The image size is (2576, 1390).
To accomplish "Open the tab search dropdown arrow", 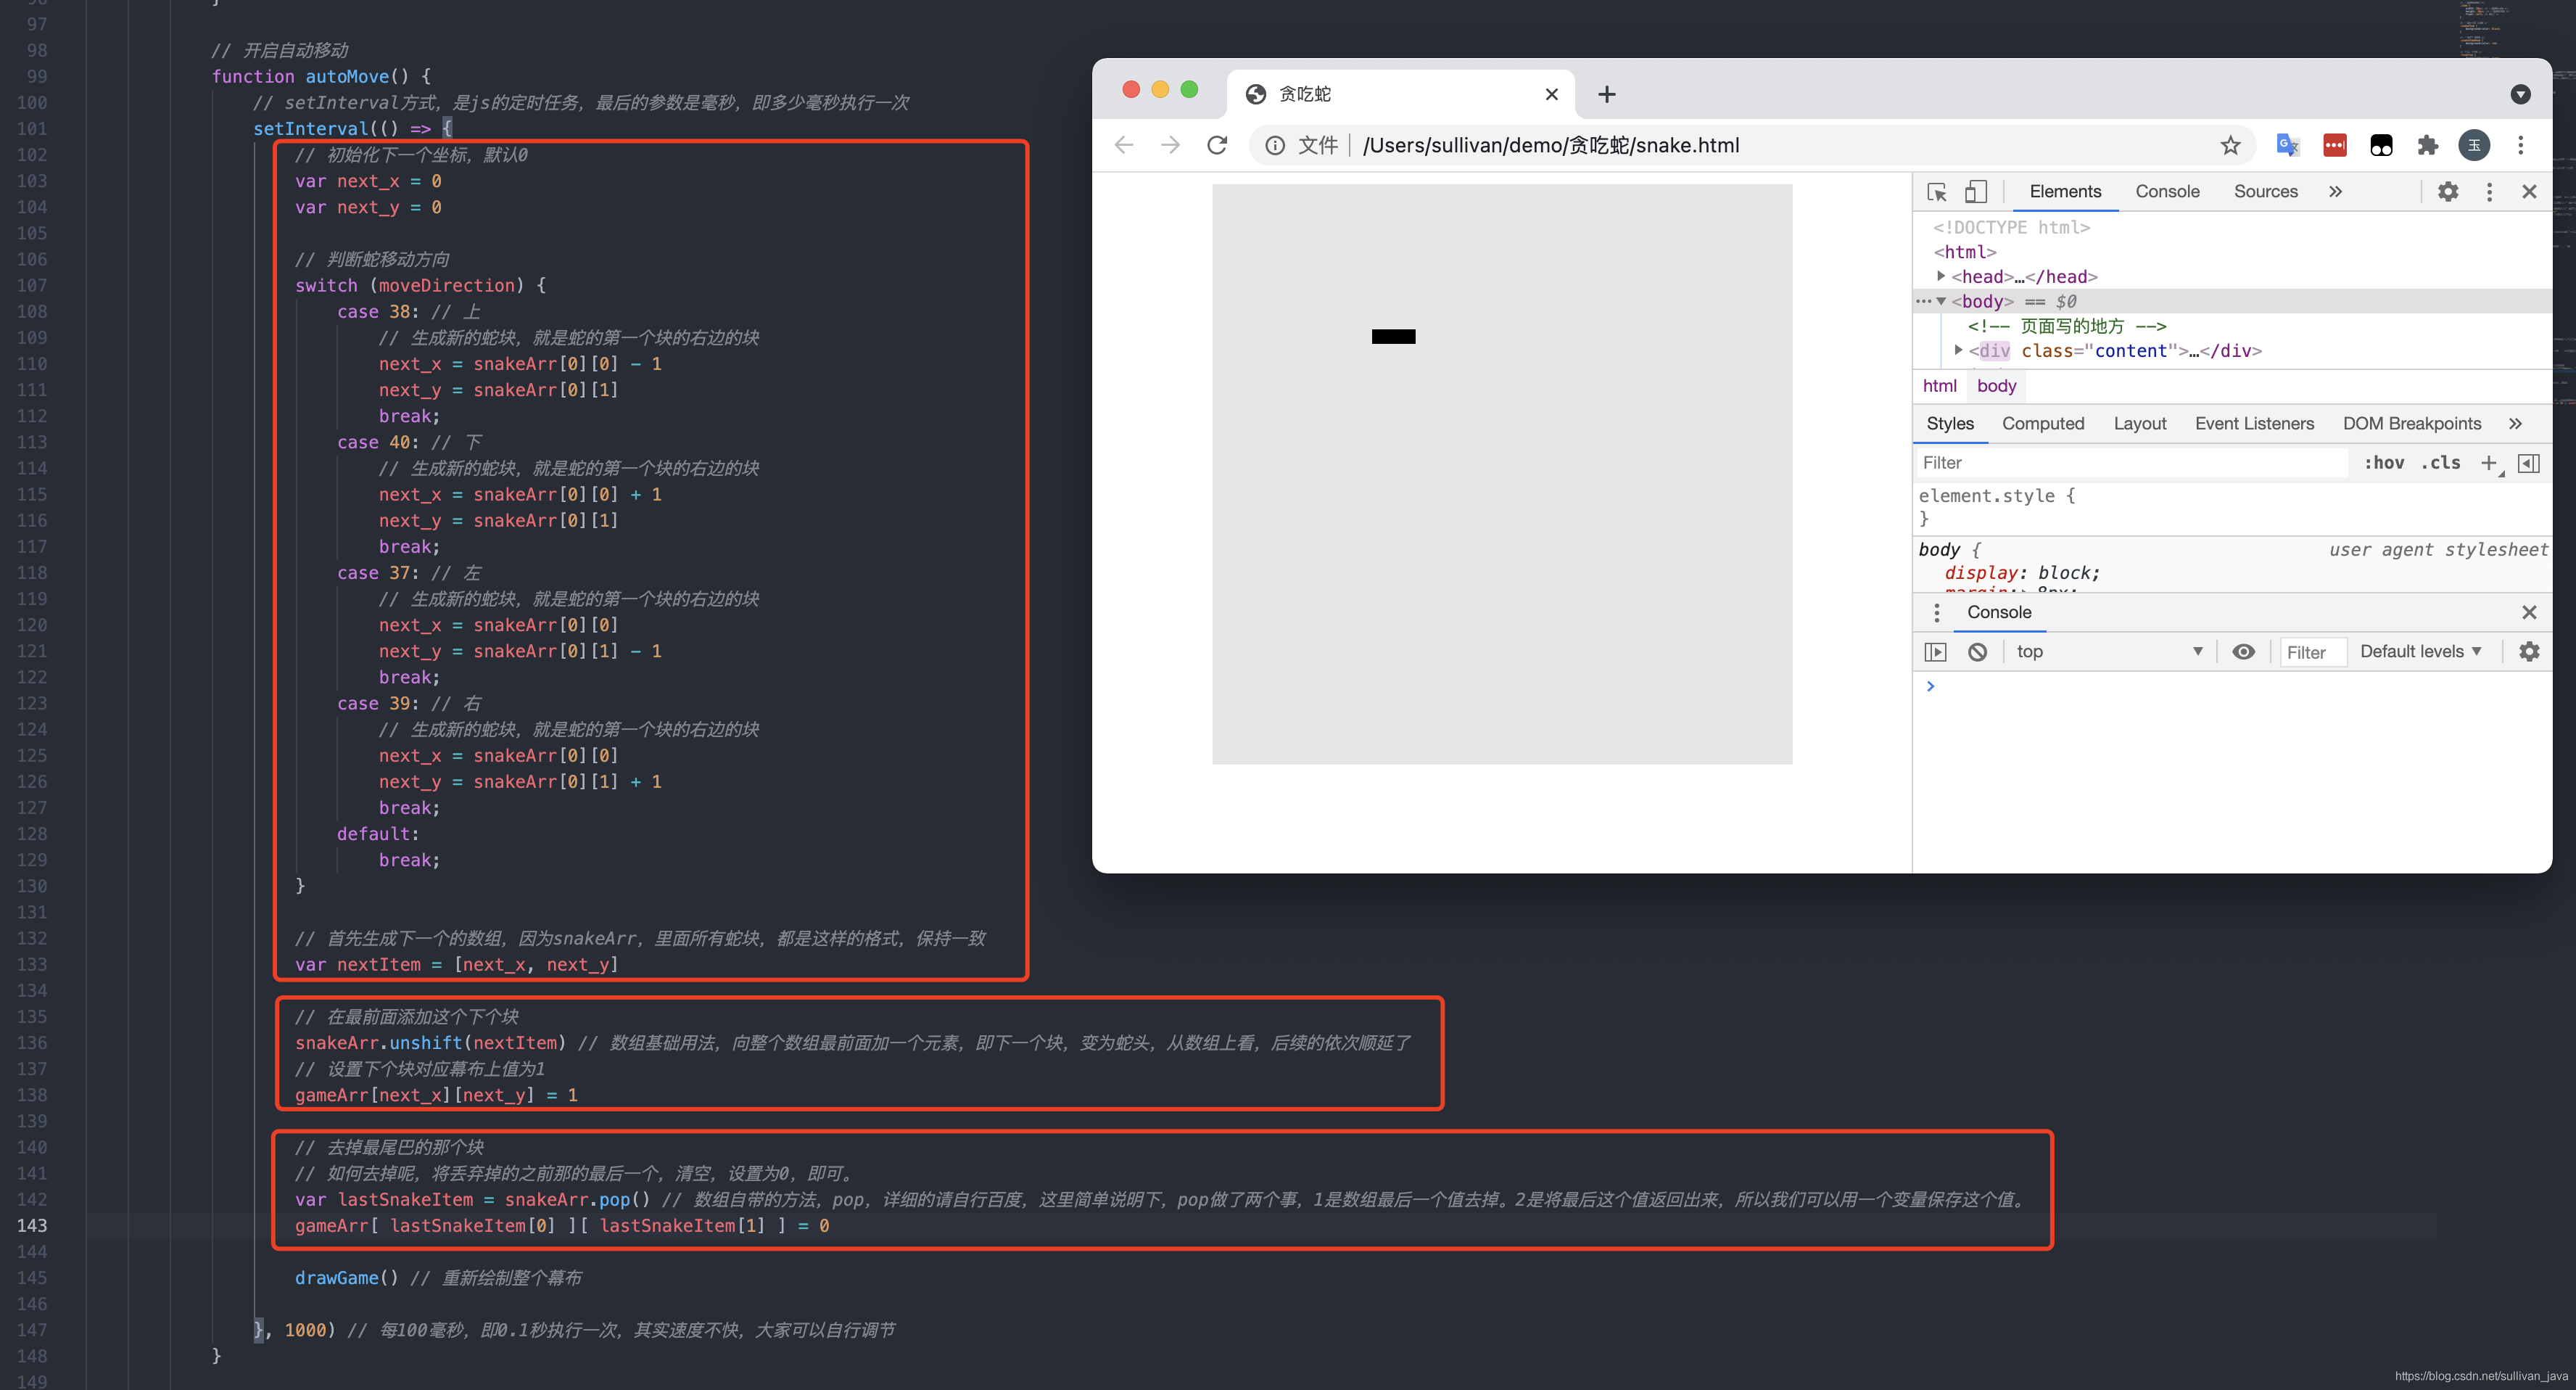I will point(2520,94).
